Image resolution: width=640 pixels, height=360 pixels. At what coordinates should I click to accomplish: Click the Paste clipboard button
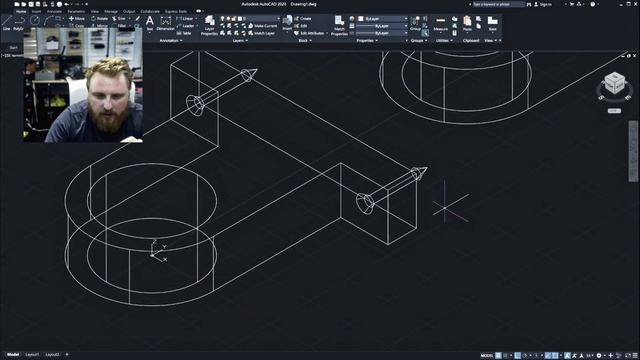coord(467,23)
